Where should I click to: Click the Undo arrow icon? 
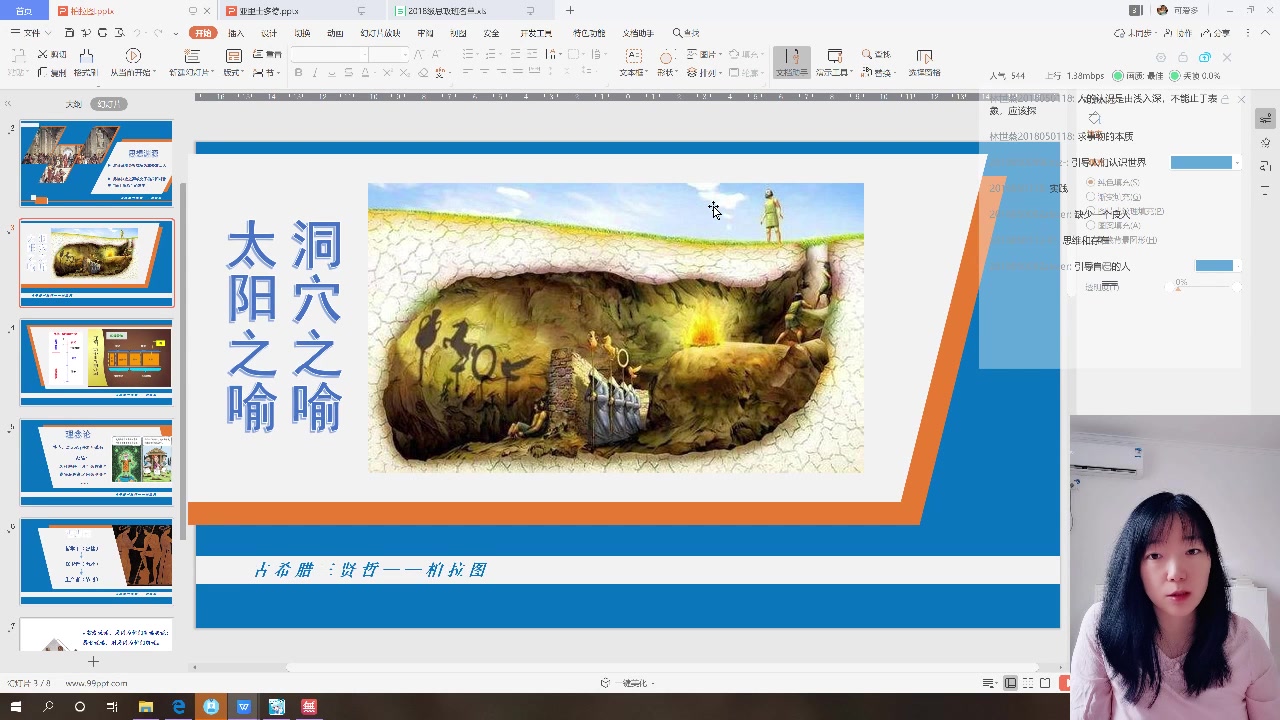[x=139, y=33]
